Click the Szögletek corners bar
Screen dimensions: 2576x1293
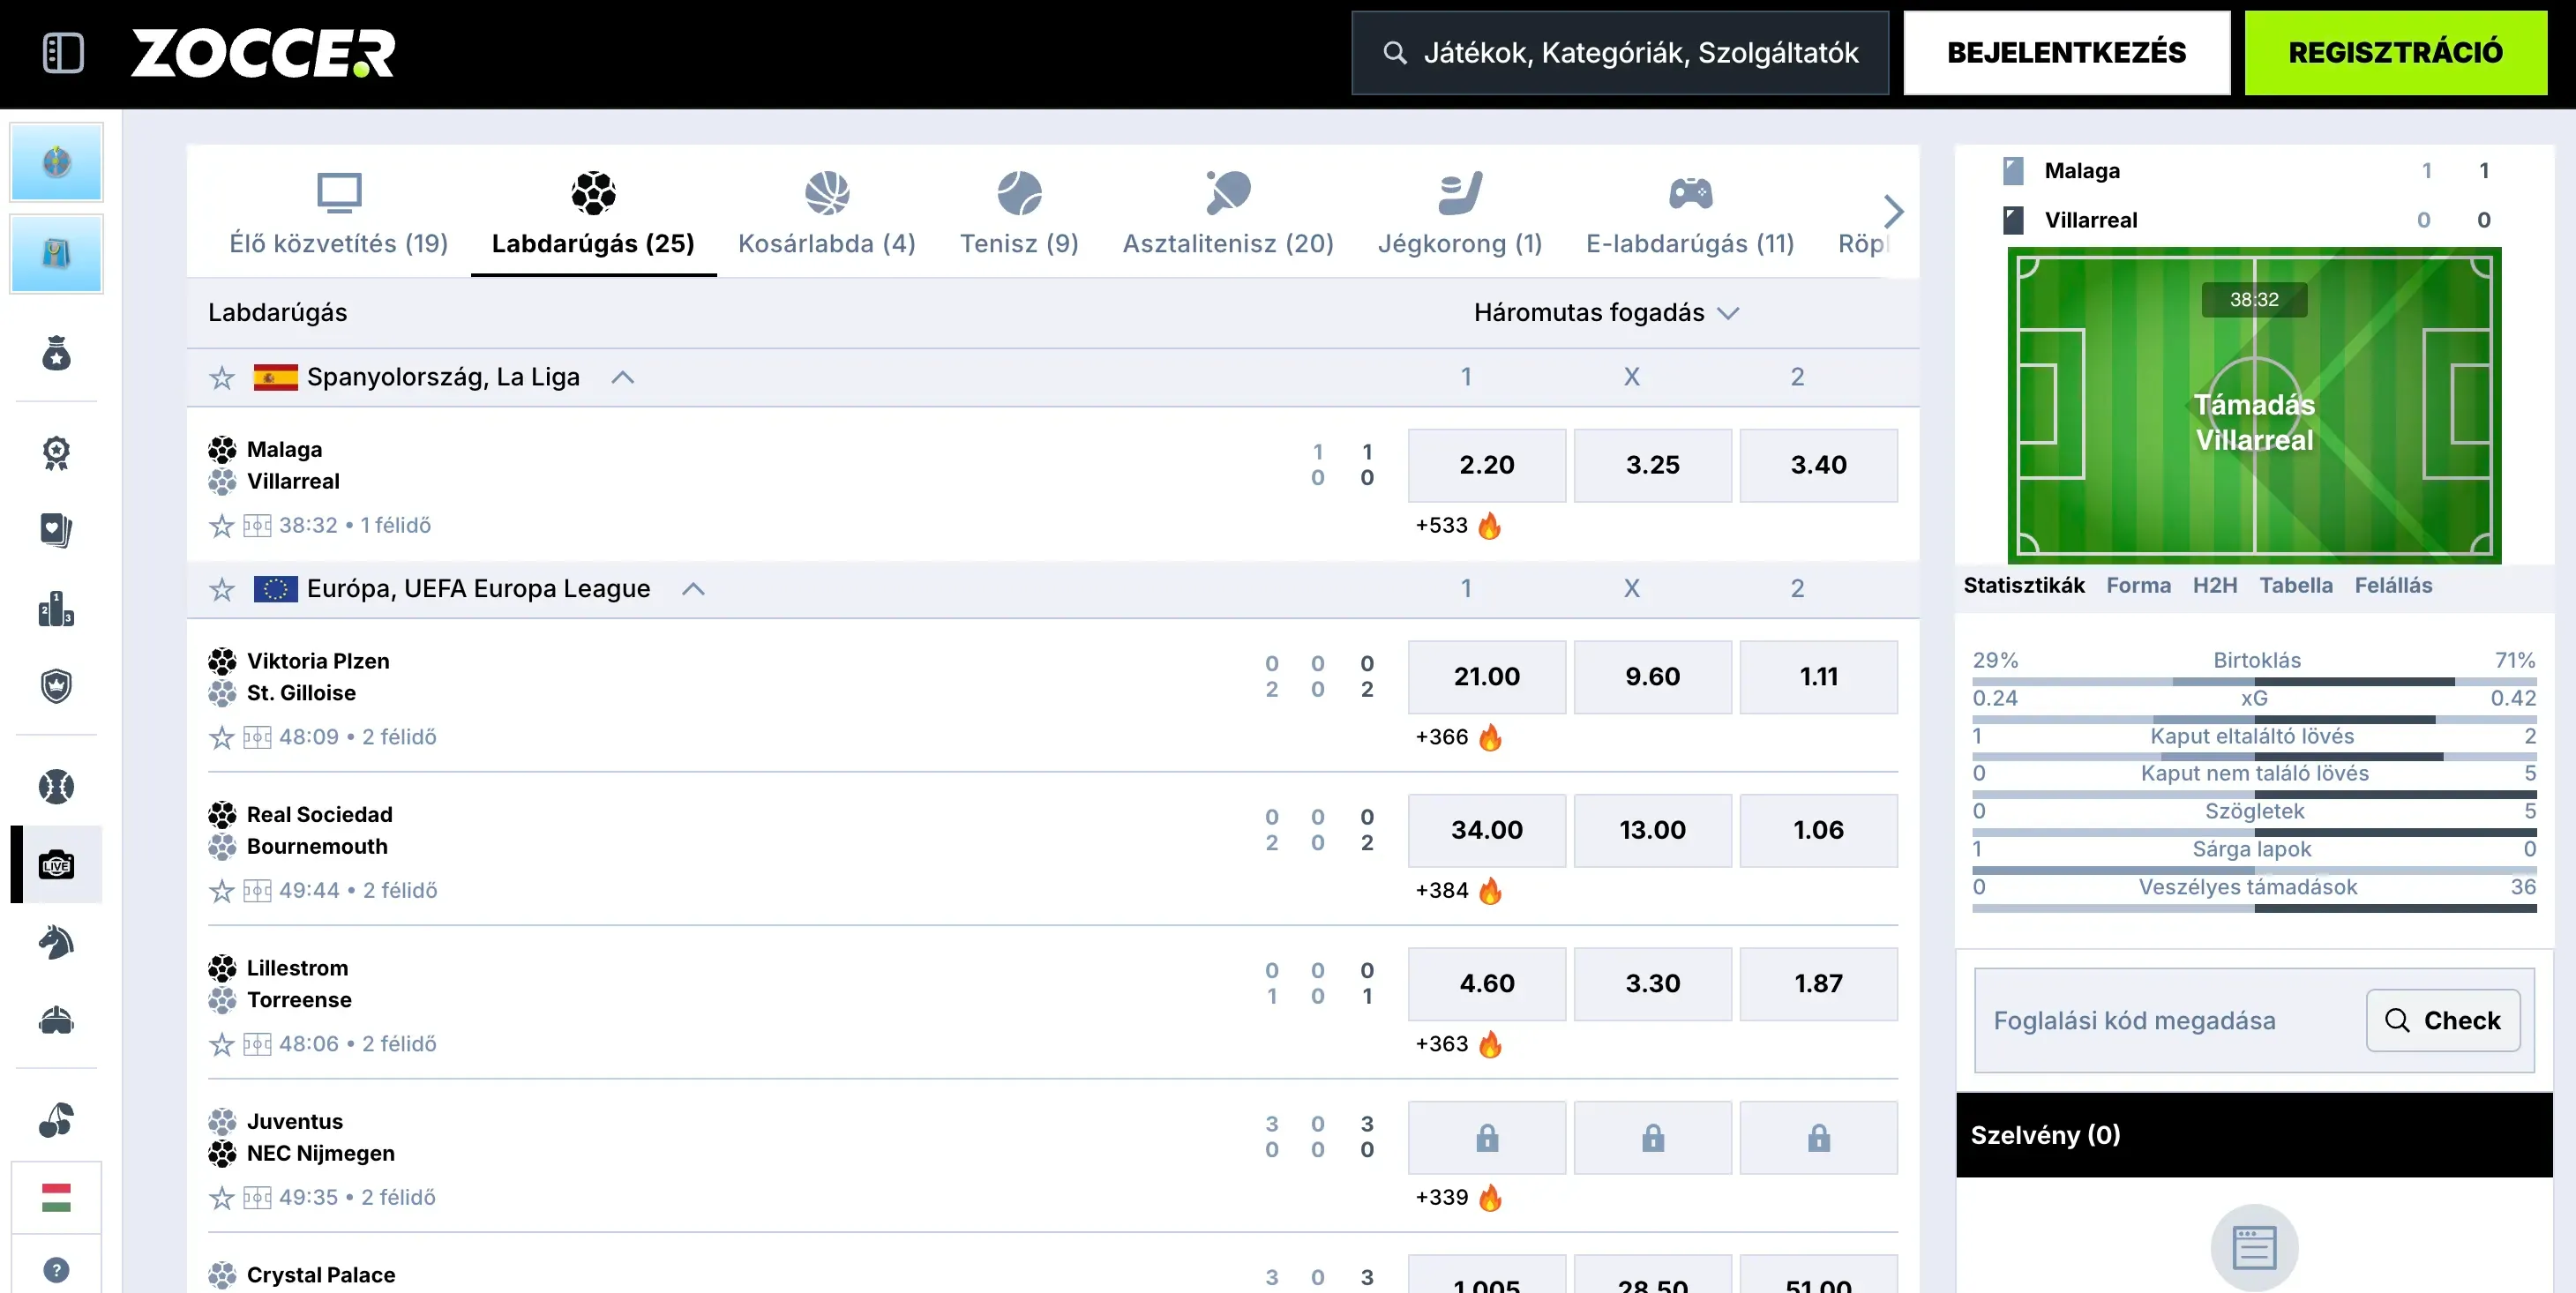click(2254, 833)
